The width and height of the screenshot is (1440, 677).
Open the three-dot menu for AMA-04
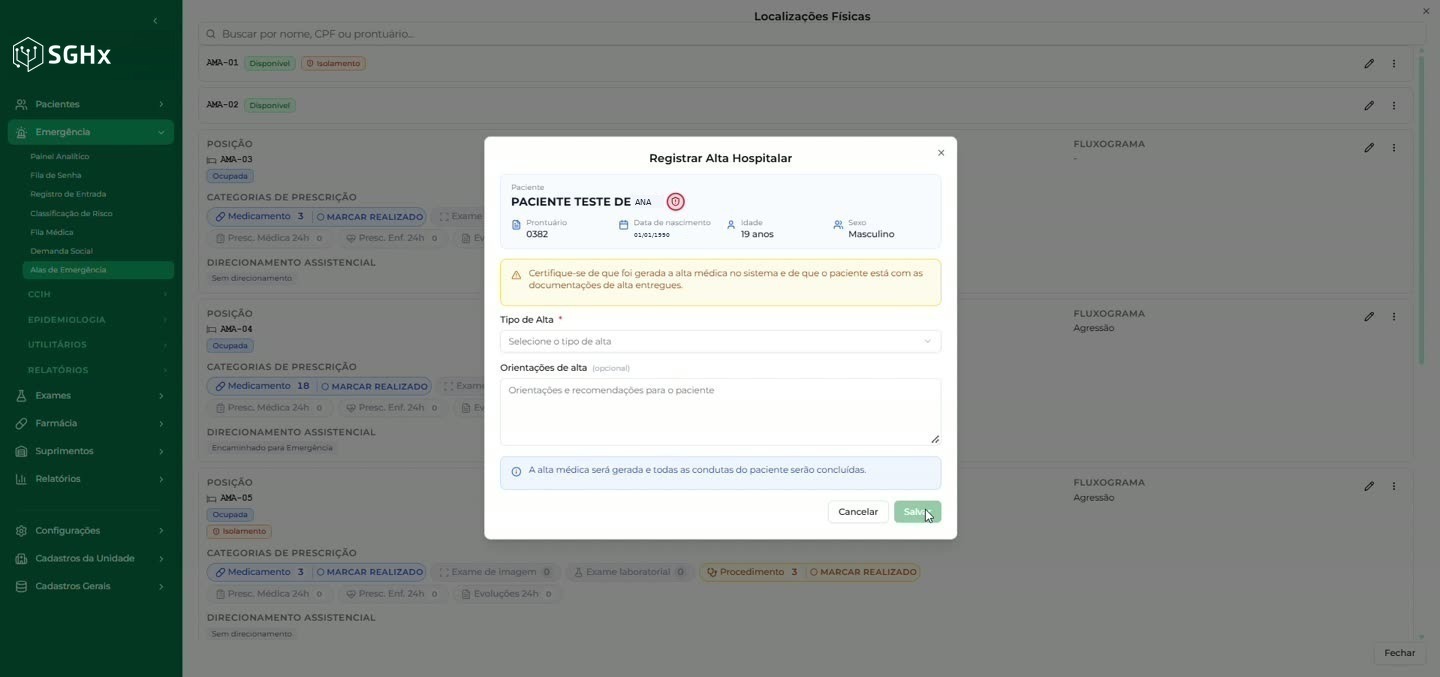tap(1394, 317)
